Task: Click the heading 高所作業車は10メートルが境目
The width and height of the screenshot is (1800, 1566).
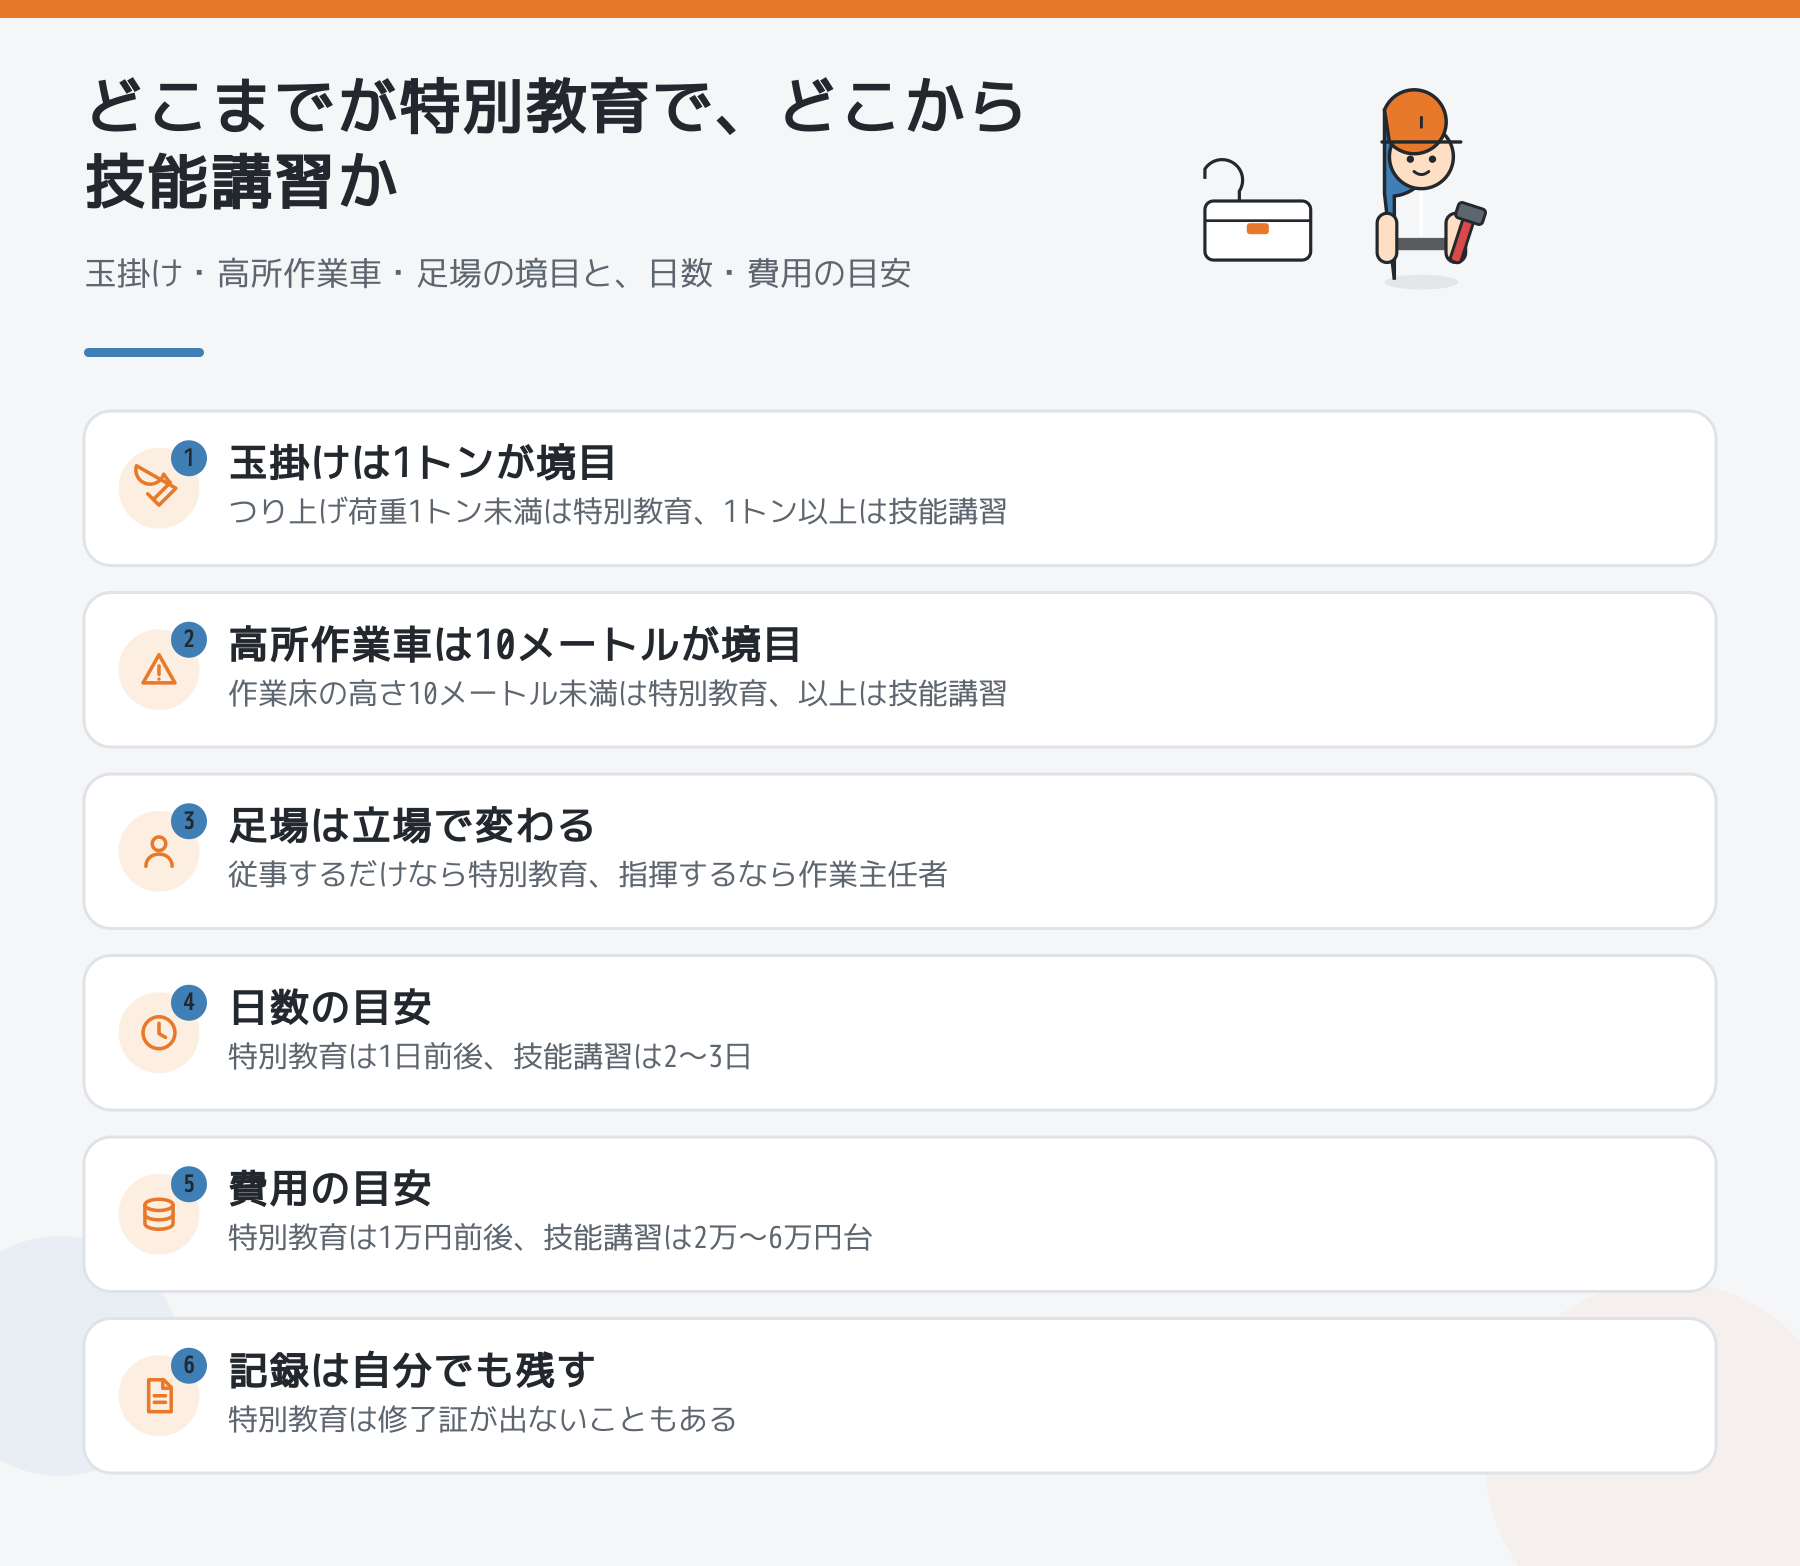Action: 515,645
